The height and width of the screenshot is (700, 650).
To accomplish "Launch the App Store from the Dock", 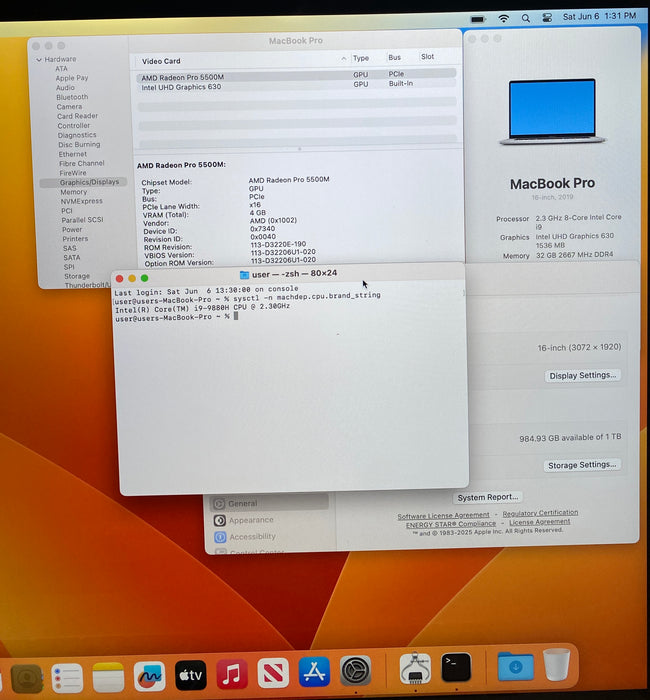I will pos(314,671).
